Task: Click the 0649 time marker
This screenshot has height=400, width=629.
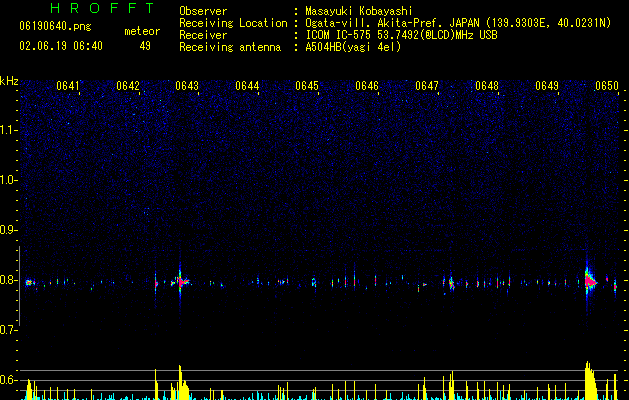Action: 547,86
